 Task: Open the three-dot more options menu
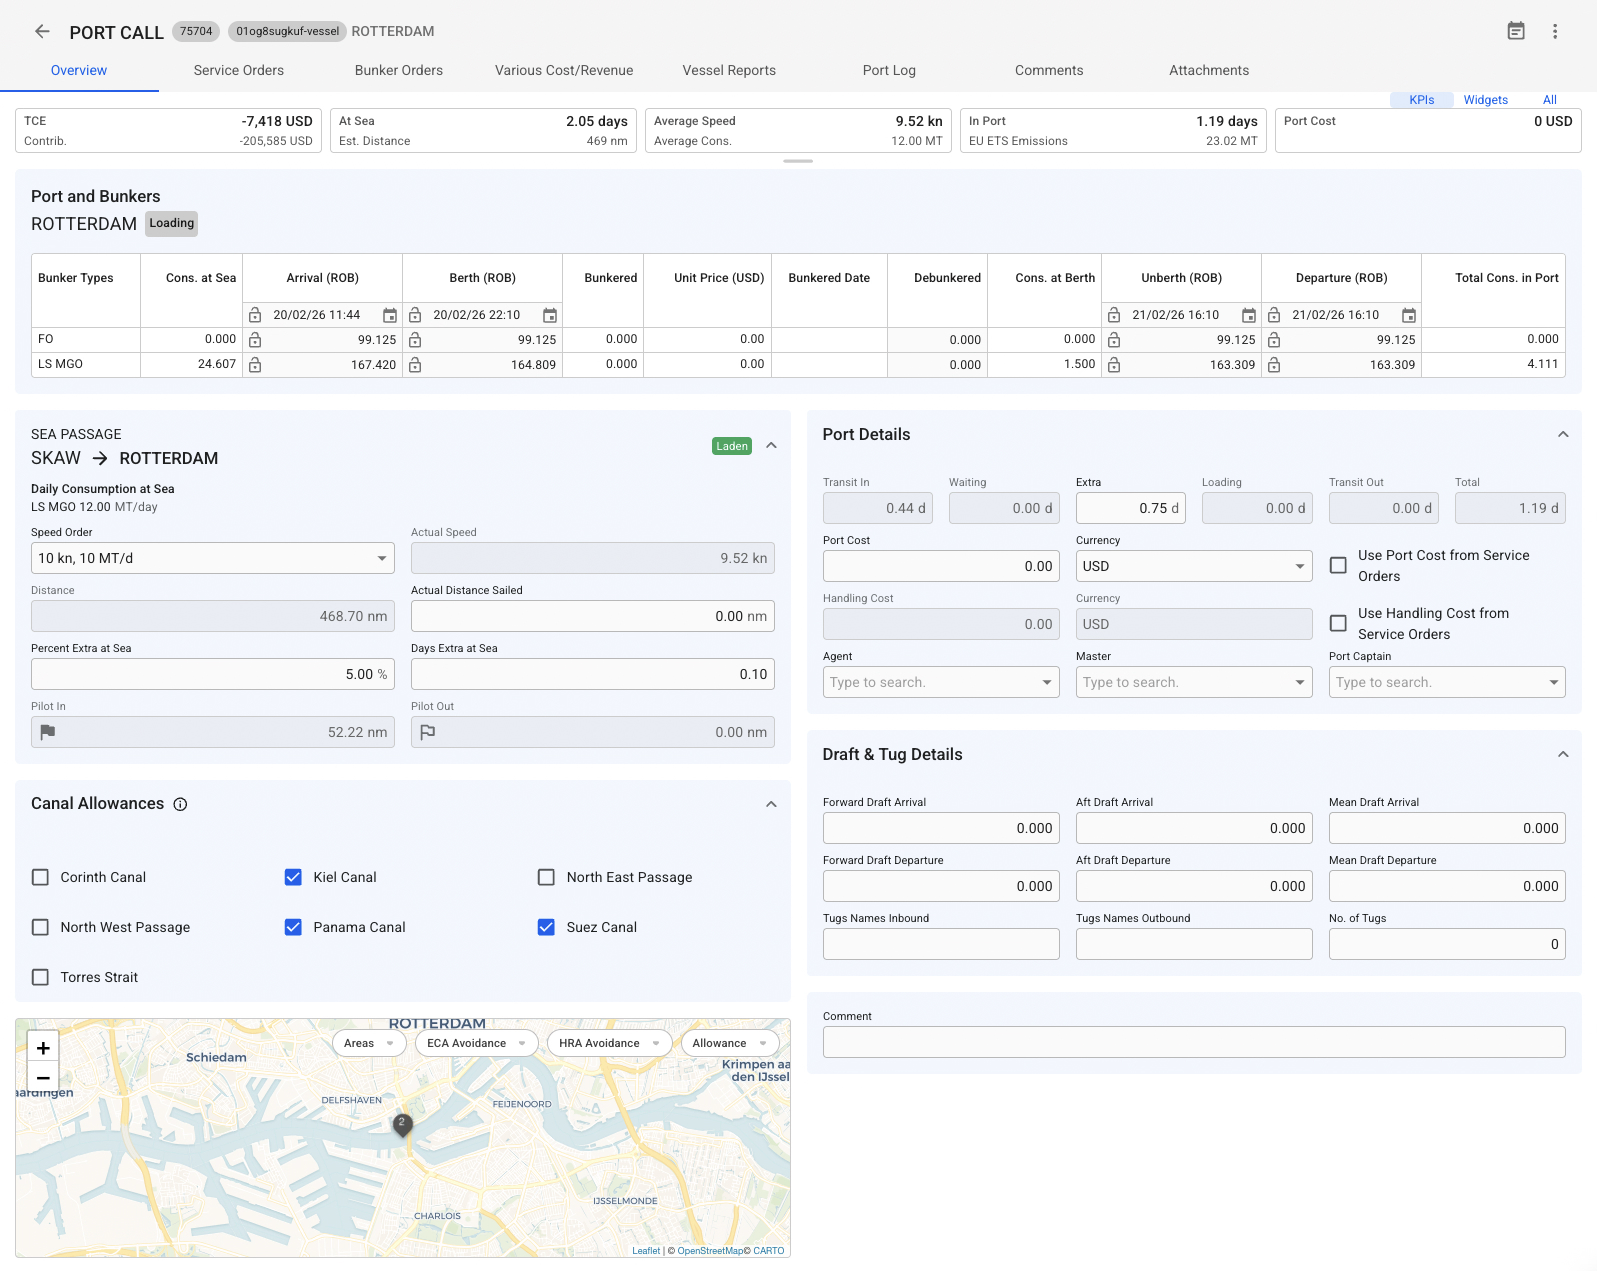1555,31
